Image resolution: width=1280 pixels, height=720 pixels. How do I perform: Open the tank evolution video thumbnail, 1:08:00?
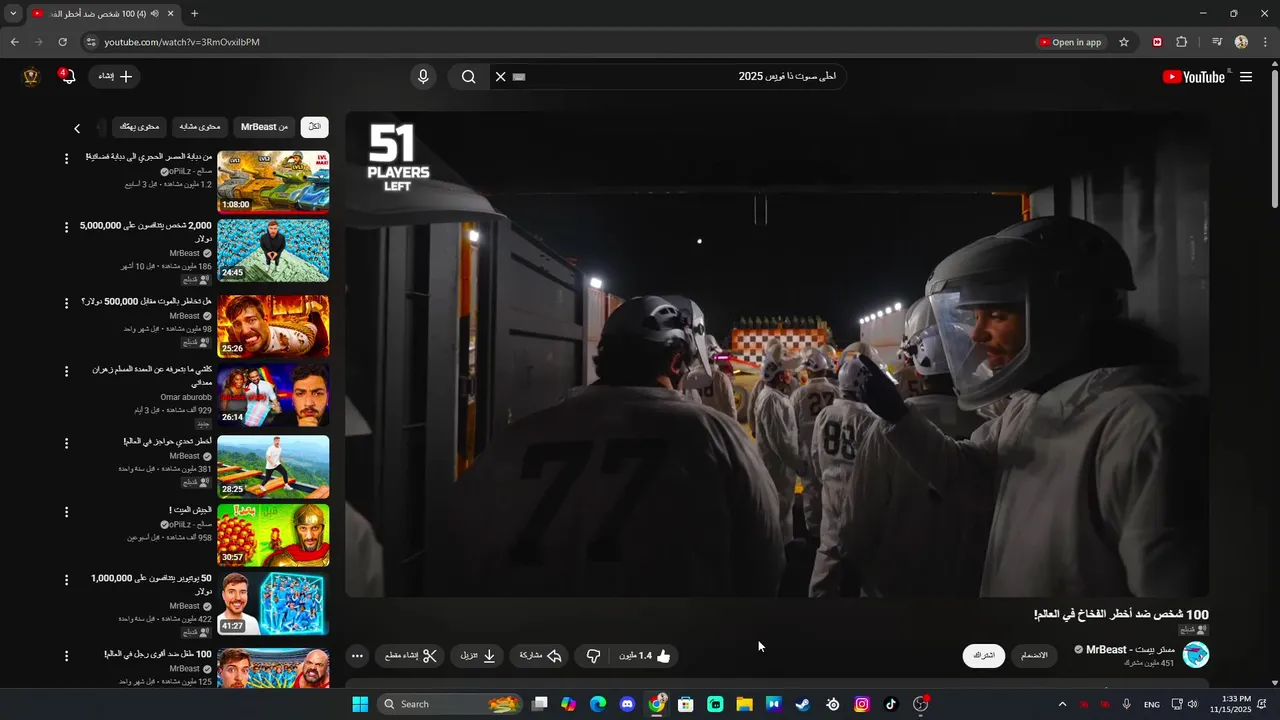(273, 182)
